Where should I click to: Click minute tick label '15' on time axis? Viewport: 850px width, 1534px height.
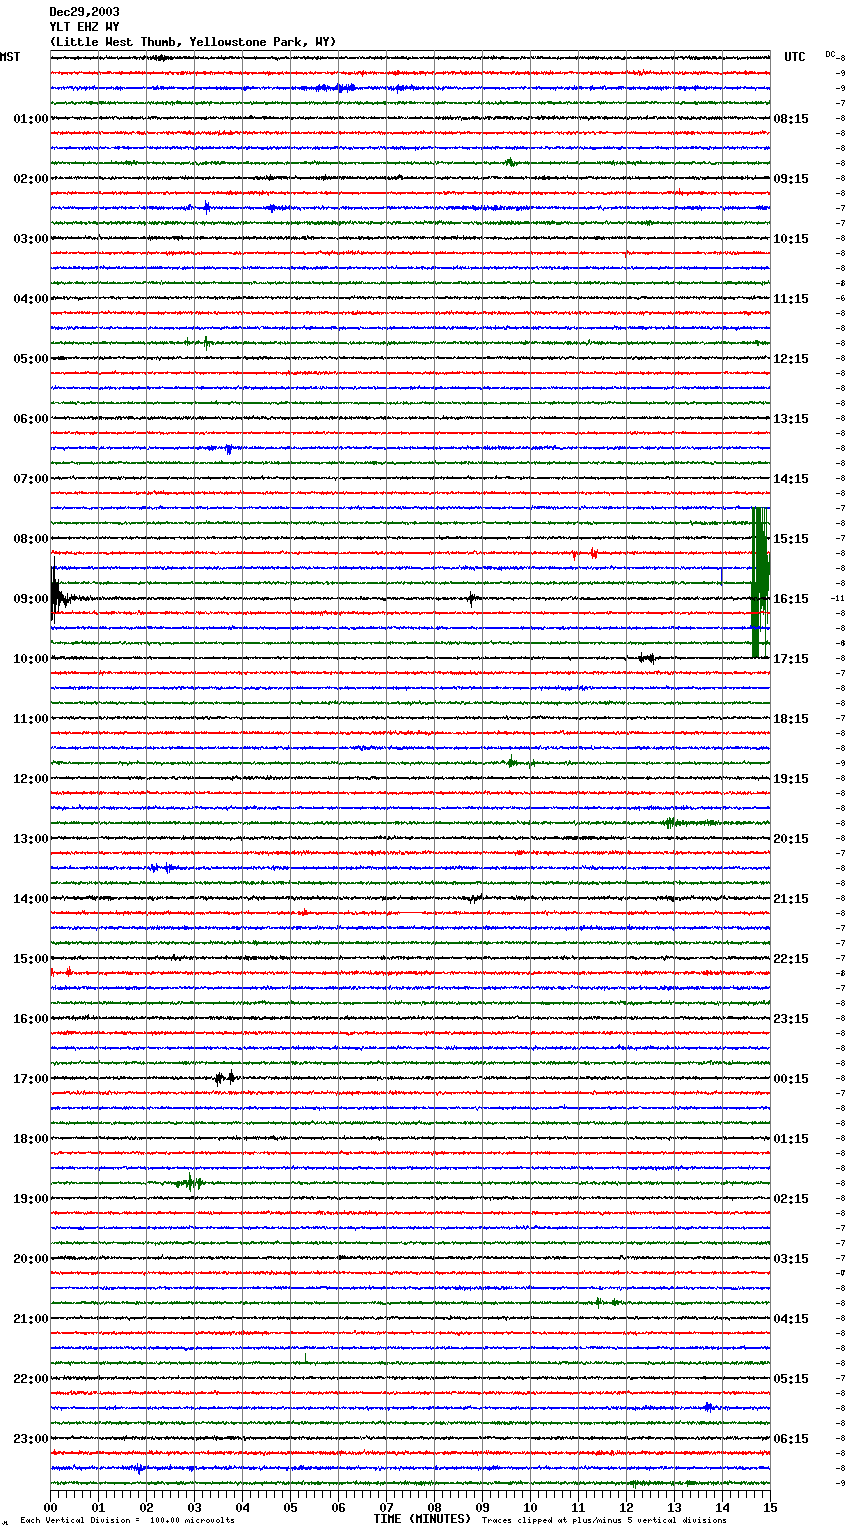(x=770, y=1507)
